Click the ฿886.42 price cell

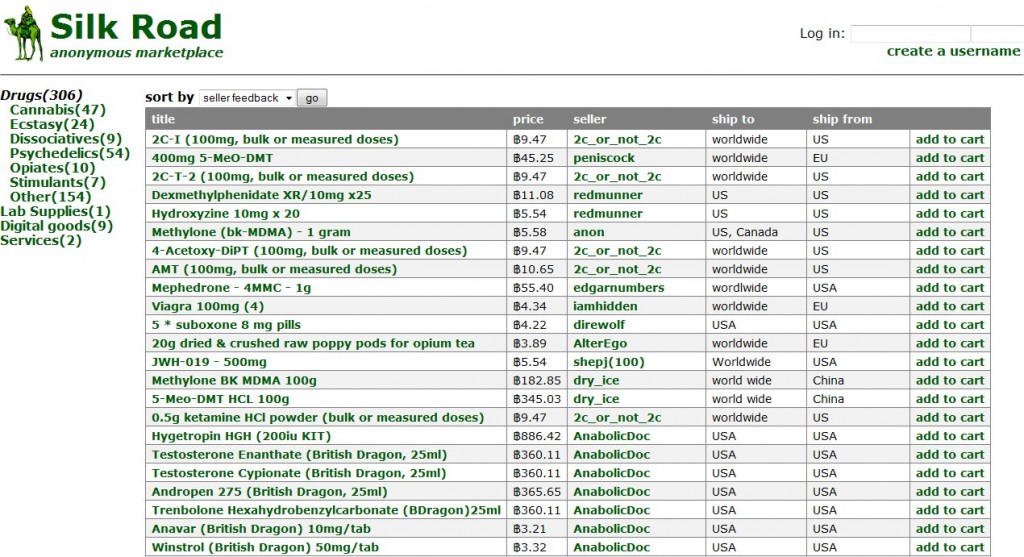pos(537,436)
